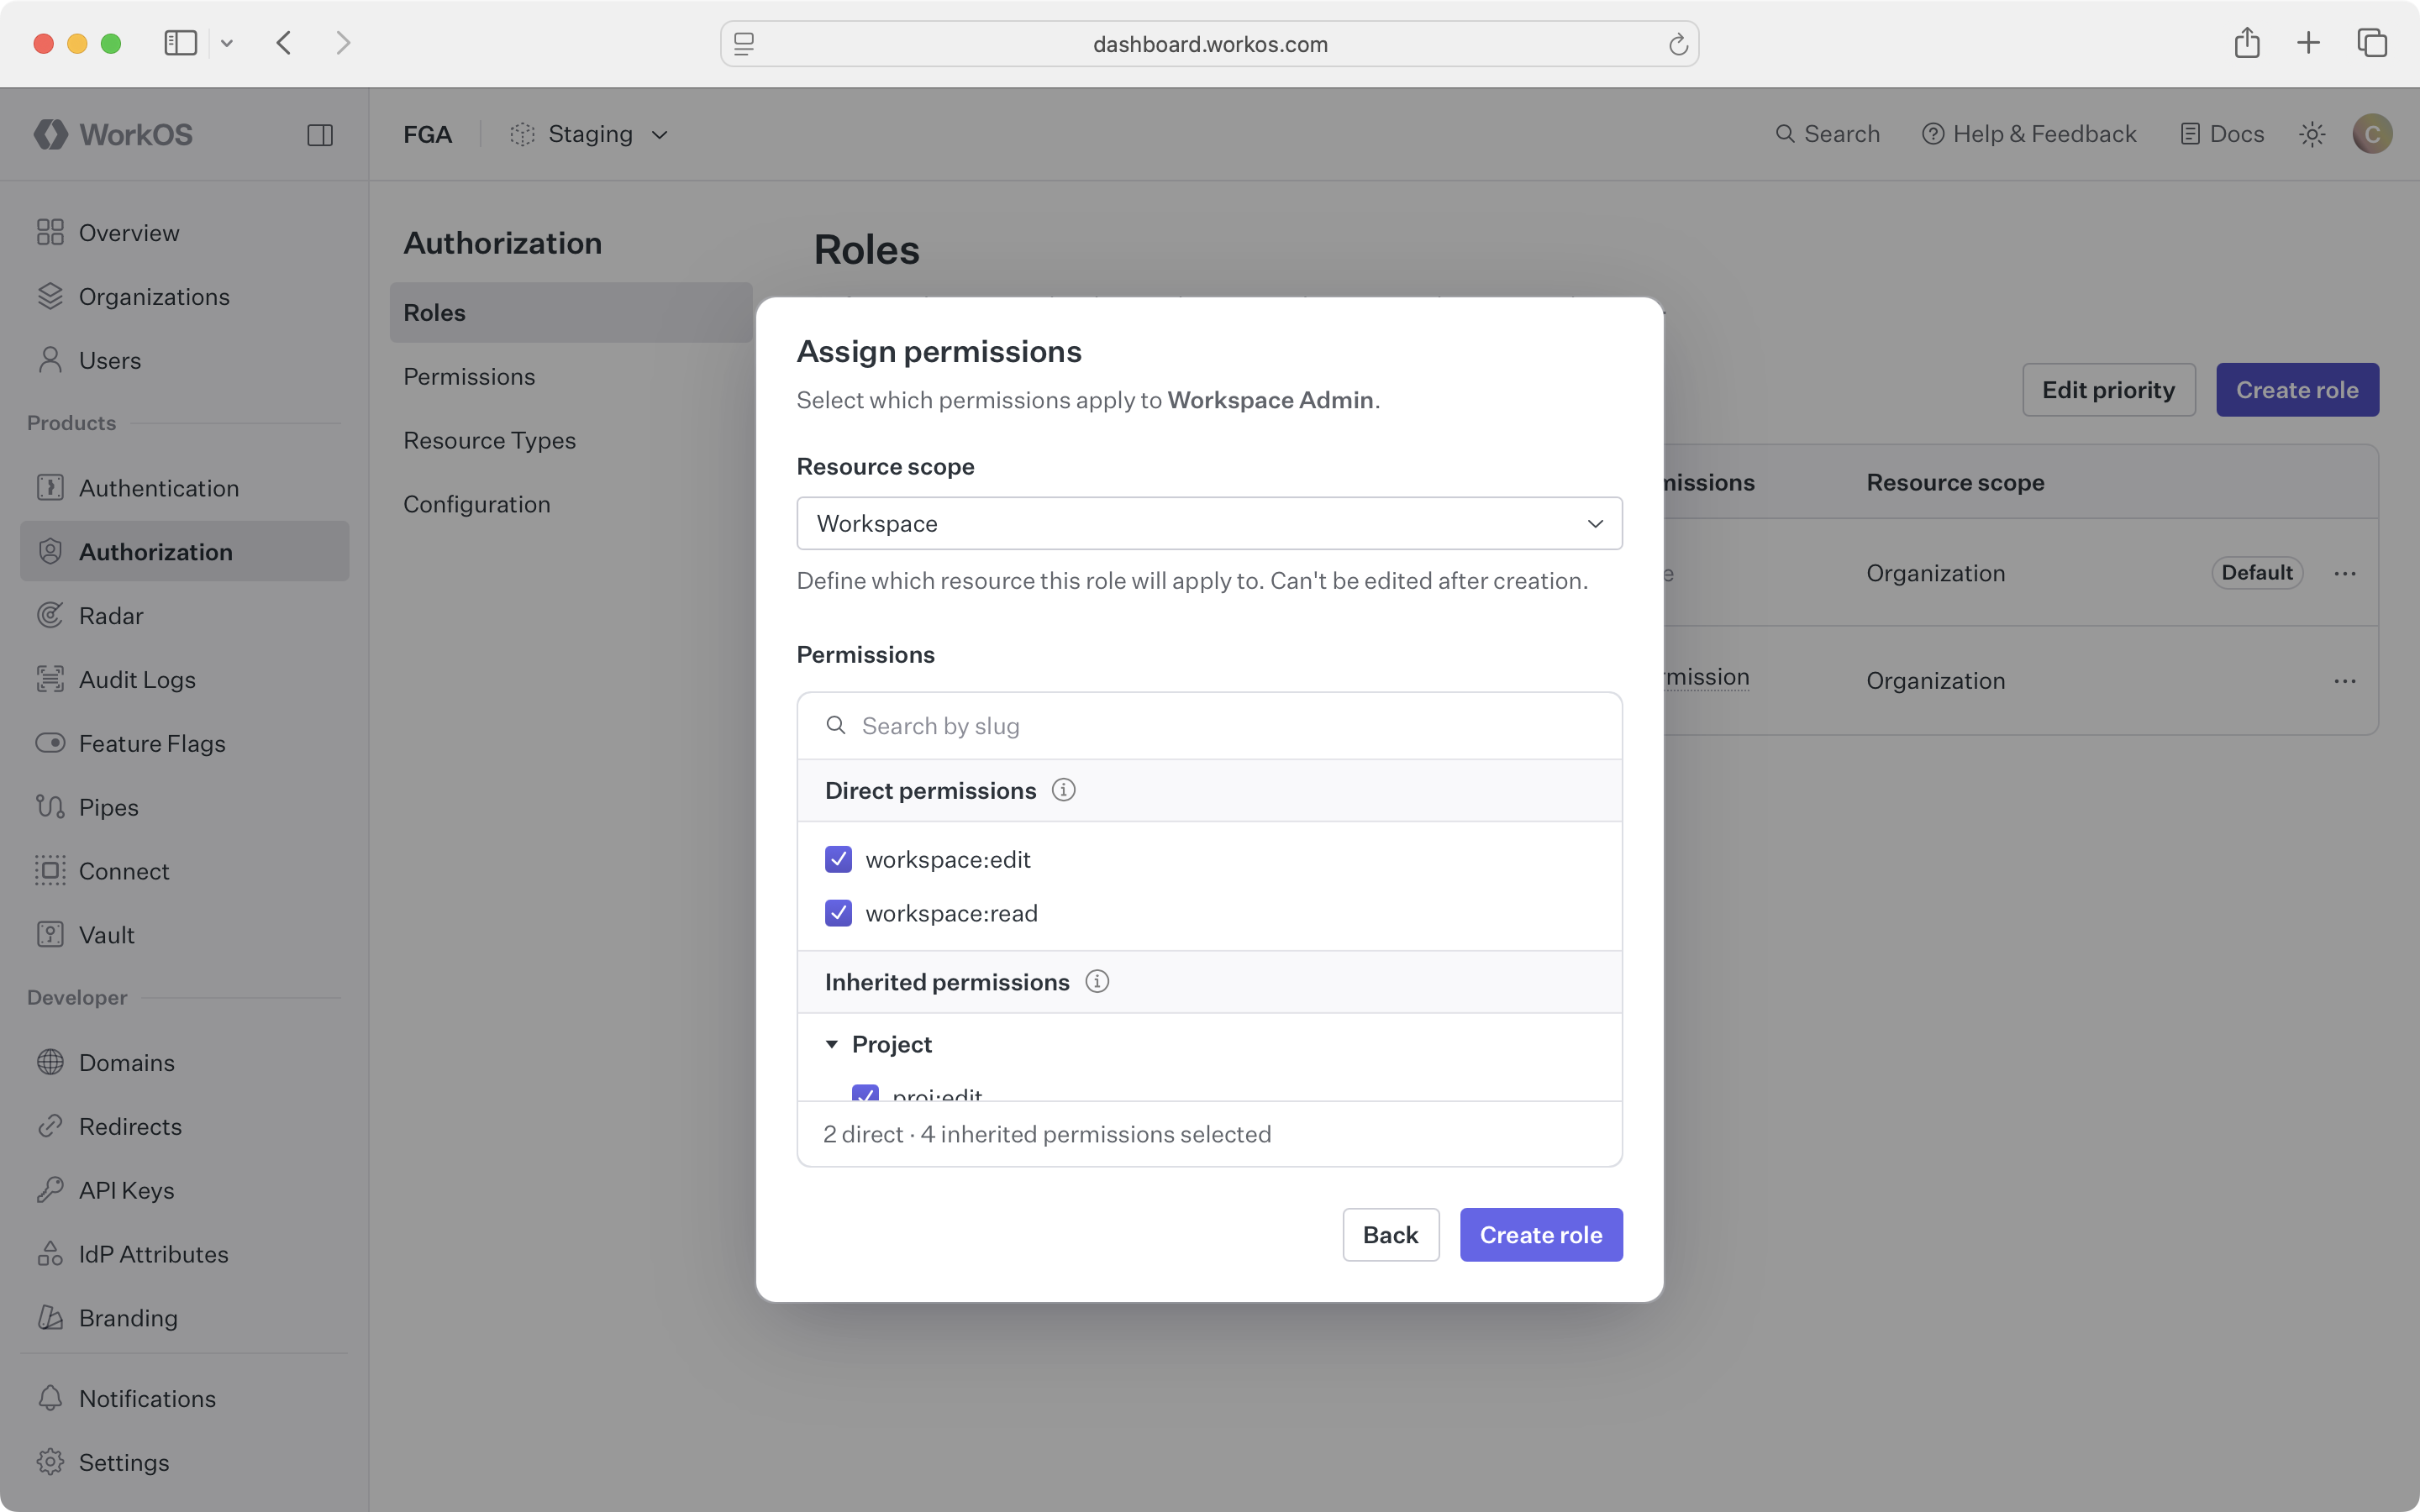Uncheck the workspace:read permission
This screenshot has width=2420, height=1512.
[x=838, y=912]
